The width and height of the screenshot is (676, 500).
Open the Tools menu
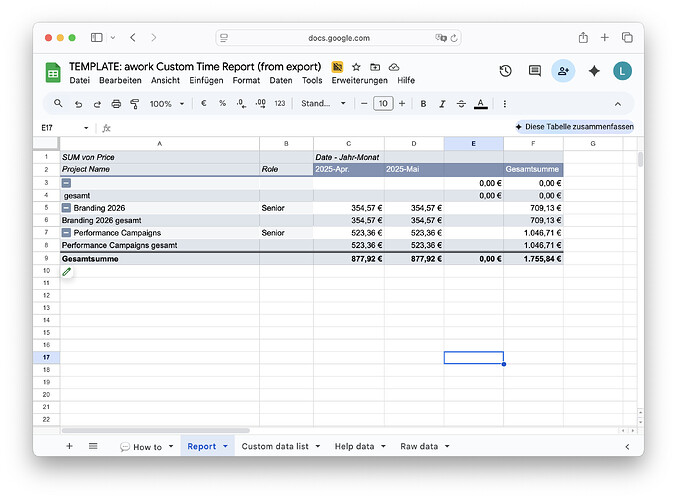tap(312, 81)
